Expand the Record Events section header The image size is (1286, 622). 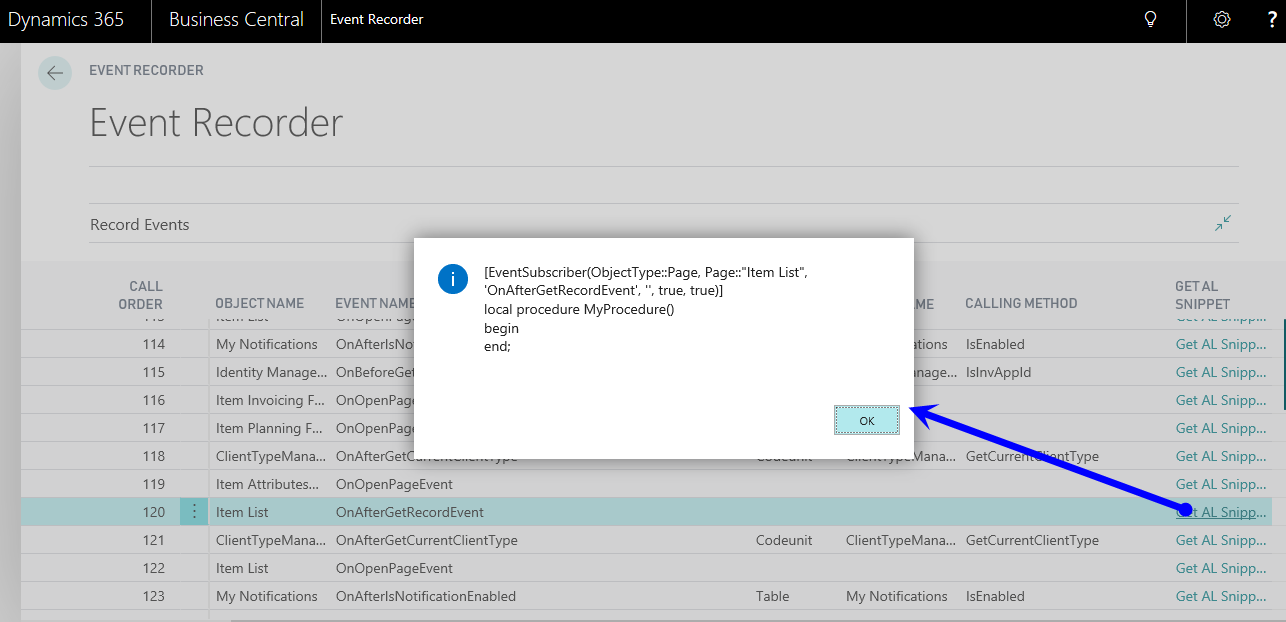point(140,225)
